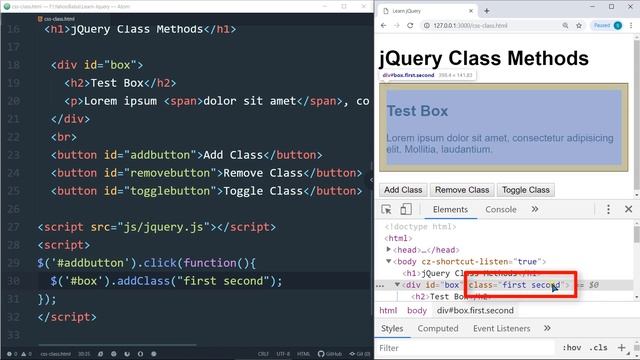This screenshot has height=360, width=640.
Task: Open a new browser tab
Action: [487, 11]
